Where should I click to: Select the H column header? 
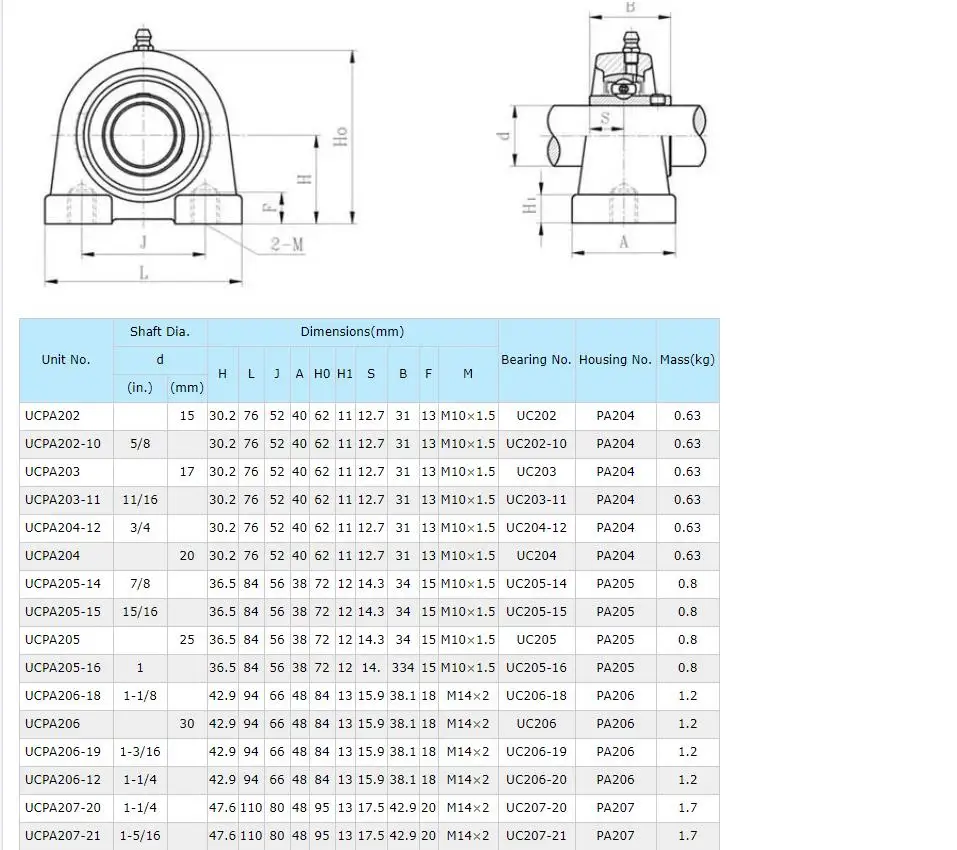(222, 373)
